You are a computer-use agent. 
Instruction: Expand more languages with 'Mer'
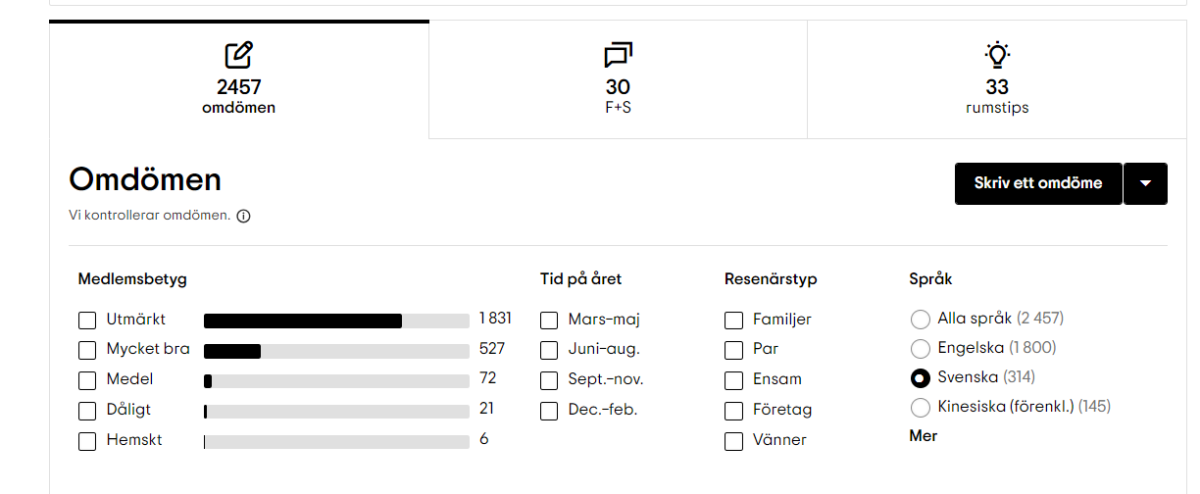click(x=923, y=436)
